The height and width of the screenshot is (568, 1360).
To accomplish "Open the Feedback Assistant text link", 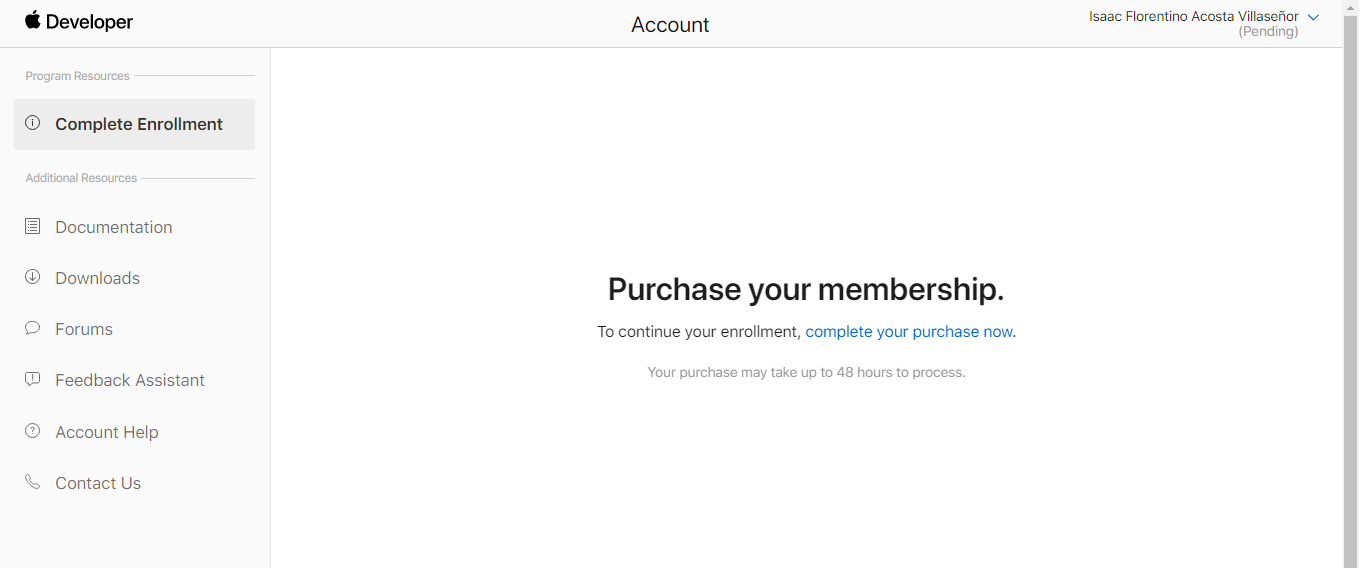I will click(130, 380).
